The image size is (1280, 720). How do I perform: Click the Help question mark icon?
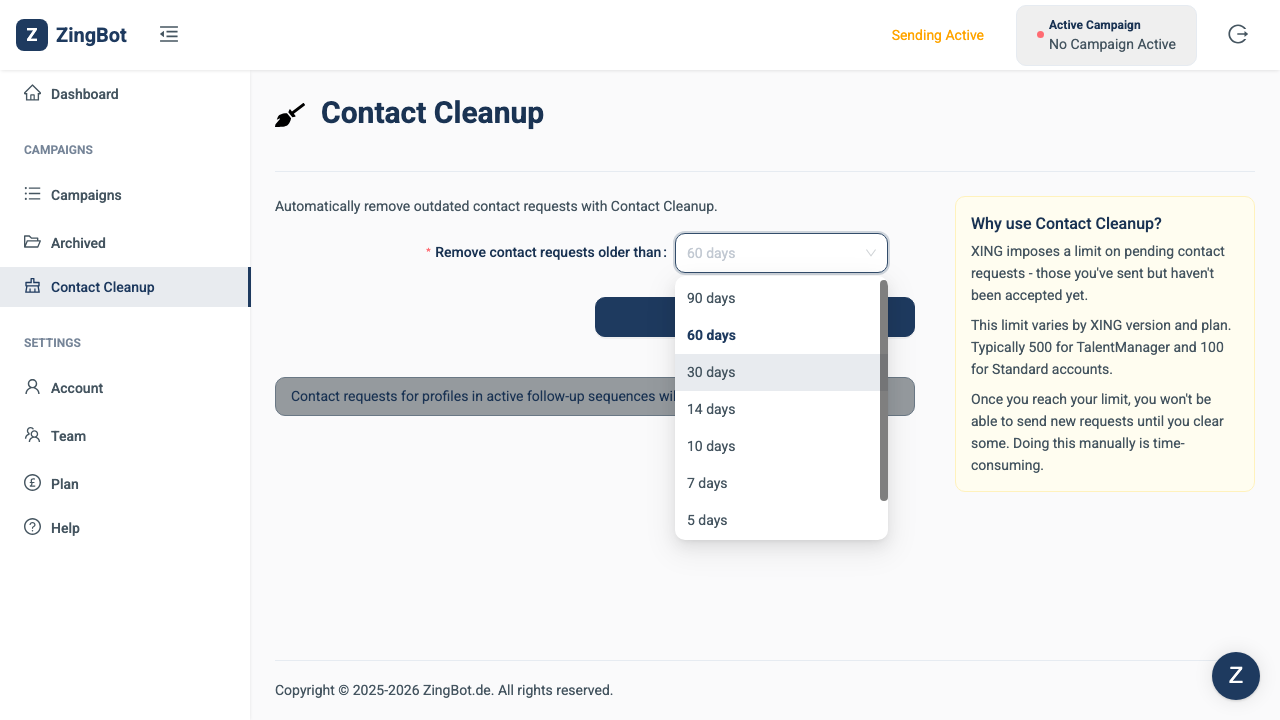click(32, 527)
